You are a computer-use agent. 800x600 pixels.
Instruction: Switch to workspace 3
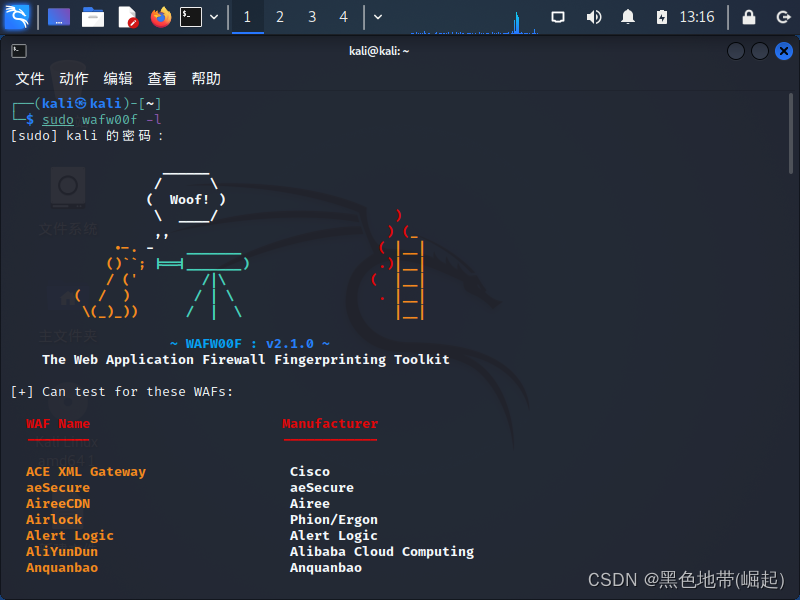[312, 17]
